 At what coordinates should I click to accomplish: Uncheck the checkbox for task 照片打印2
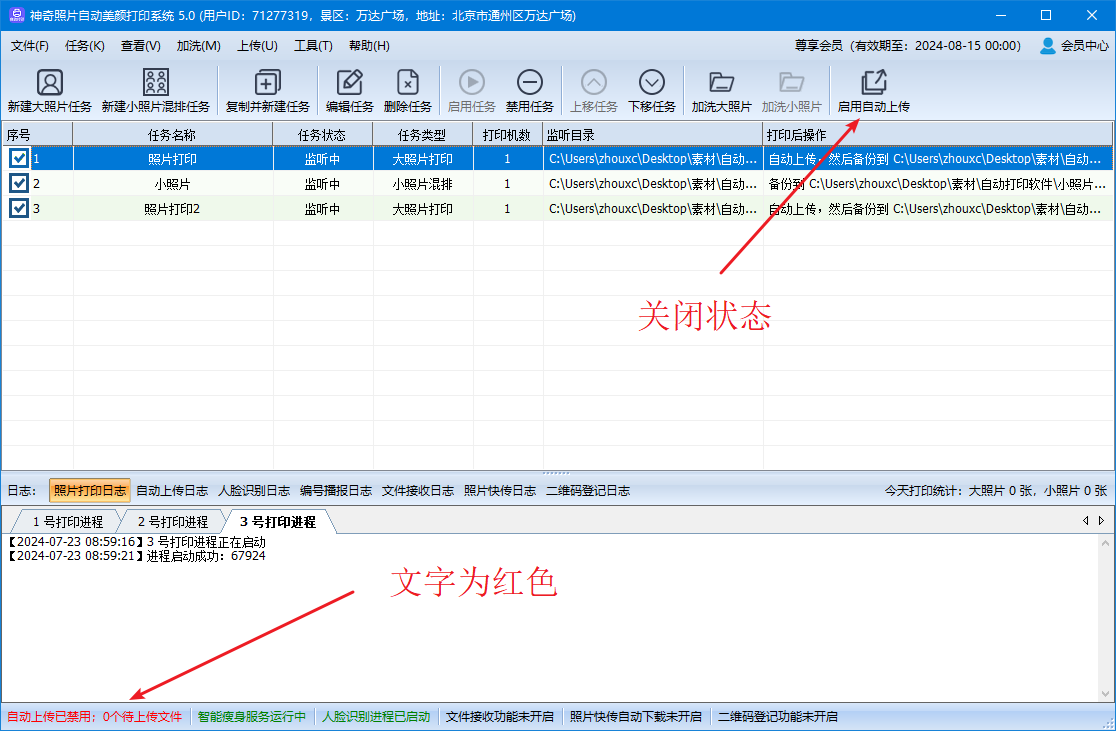pyautogui.click(x=19, y=209)
